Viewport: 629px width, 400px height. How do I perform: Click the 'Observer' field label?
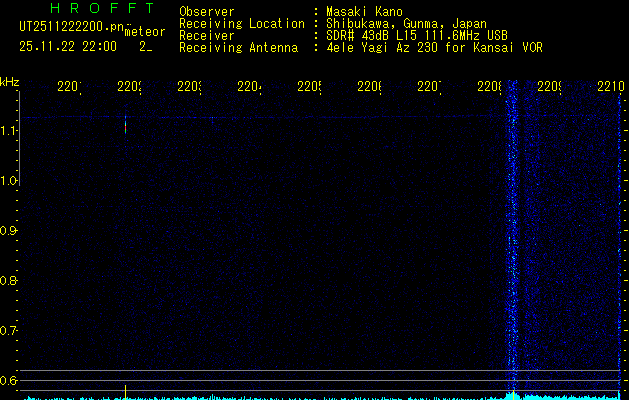point(207,12)
